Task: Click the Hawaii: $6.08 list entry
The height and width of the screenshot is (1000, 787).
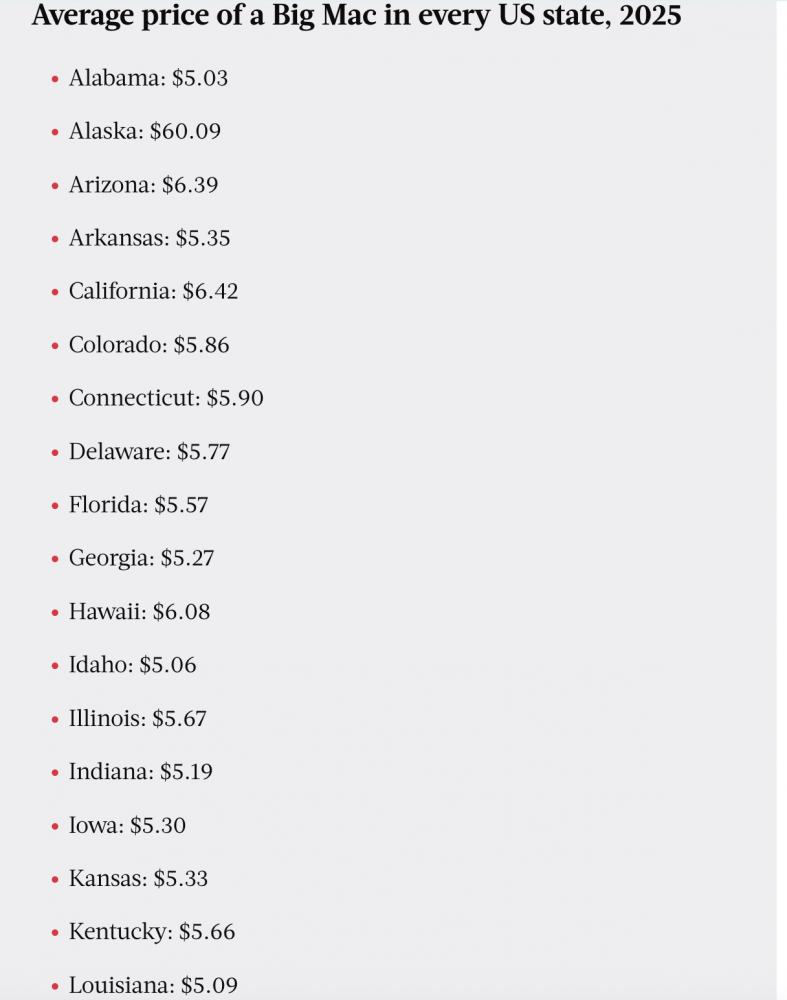Action: tap(139, 612)
